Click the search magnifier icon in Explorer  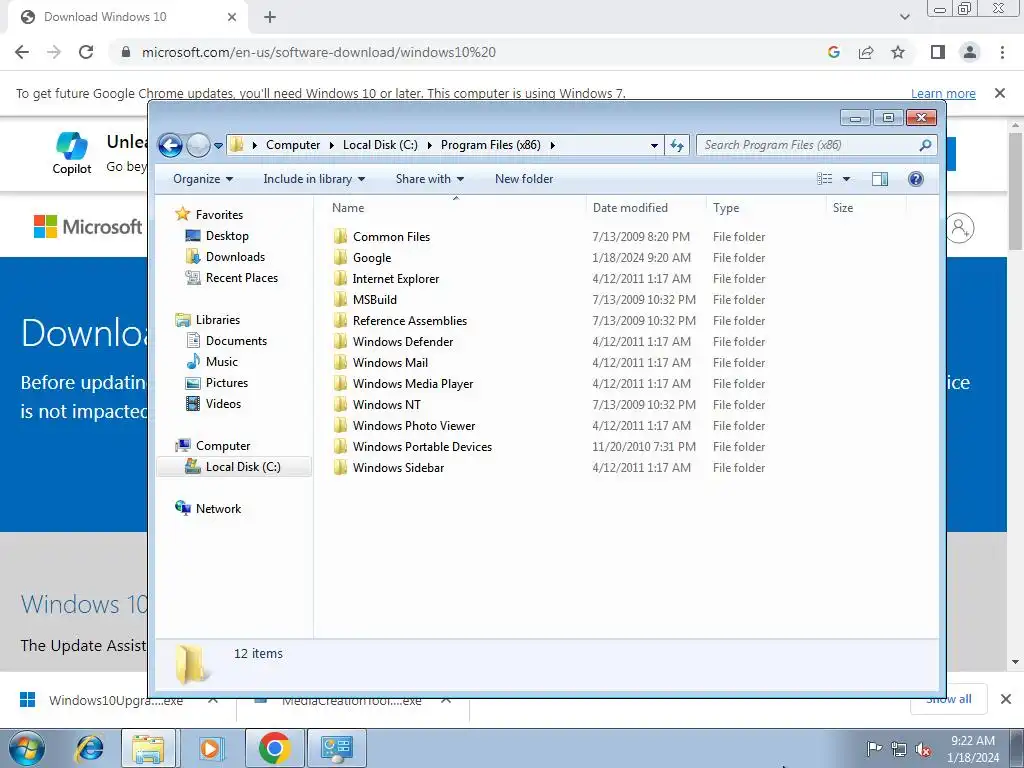[x=925, y=145]
